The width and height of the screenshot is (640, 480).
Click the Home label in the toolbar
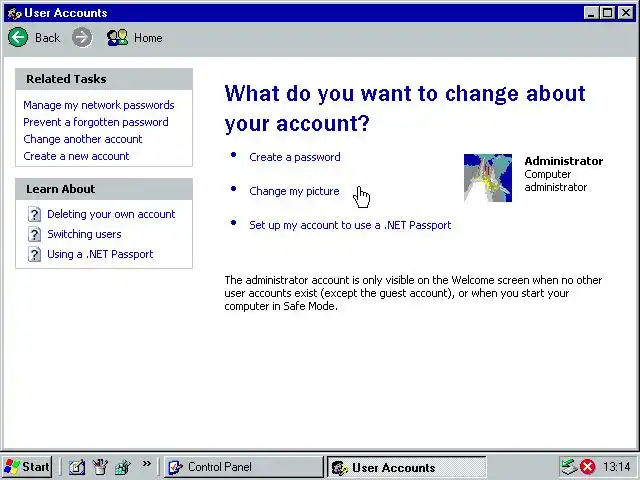[x=148, y=38]
